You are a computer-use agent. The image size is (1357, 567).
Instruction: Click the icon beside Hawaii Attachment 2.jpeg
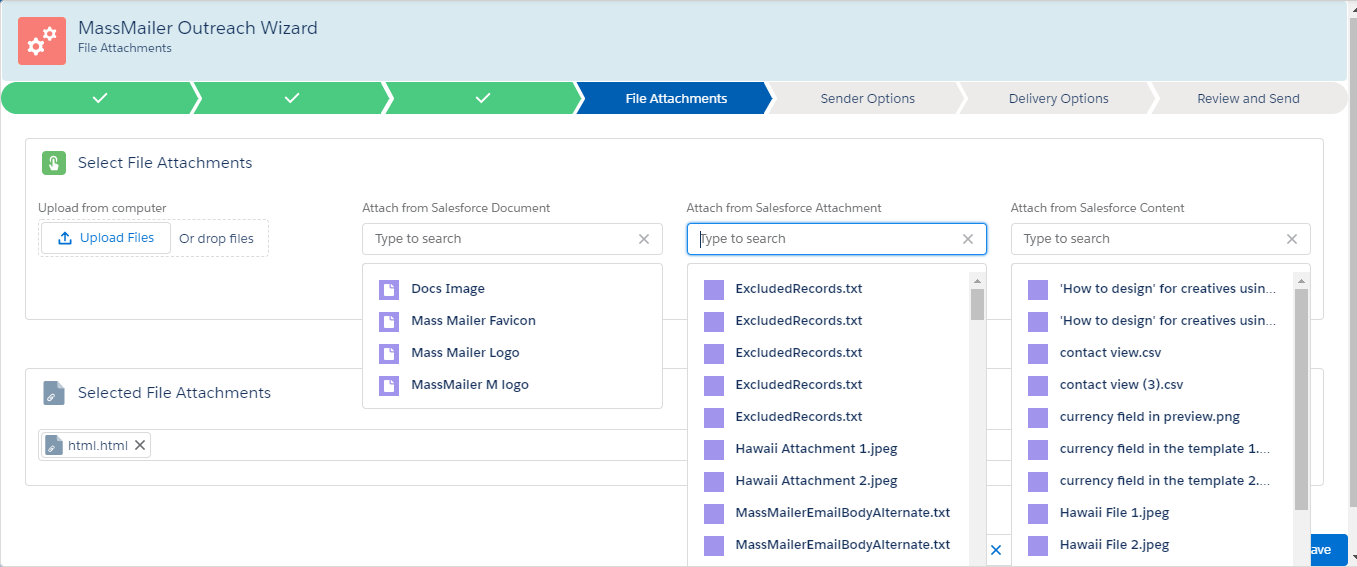point(714,481)
